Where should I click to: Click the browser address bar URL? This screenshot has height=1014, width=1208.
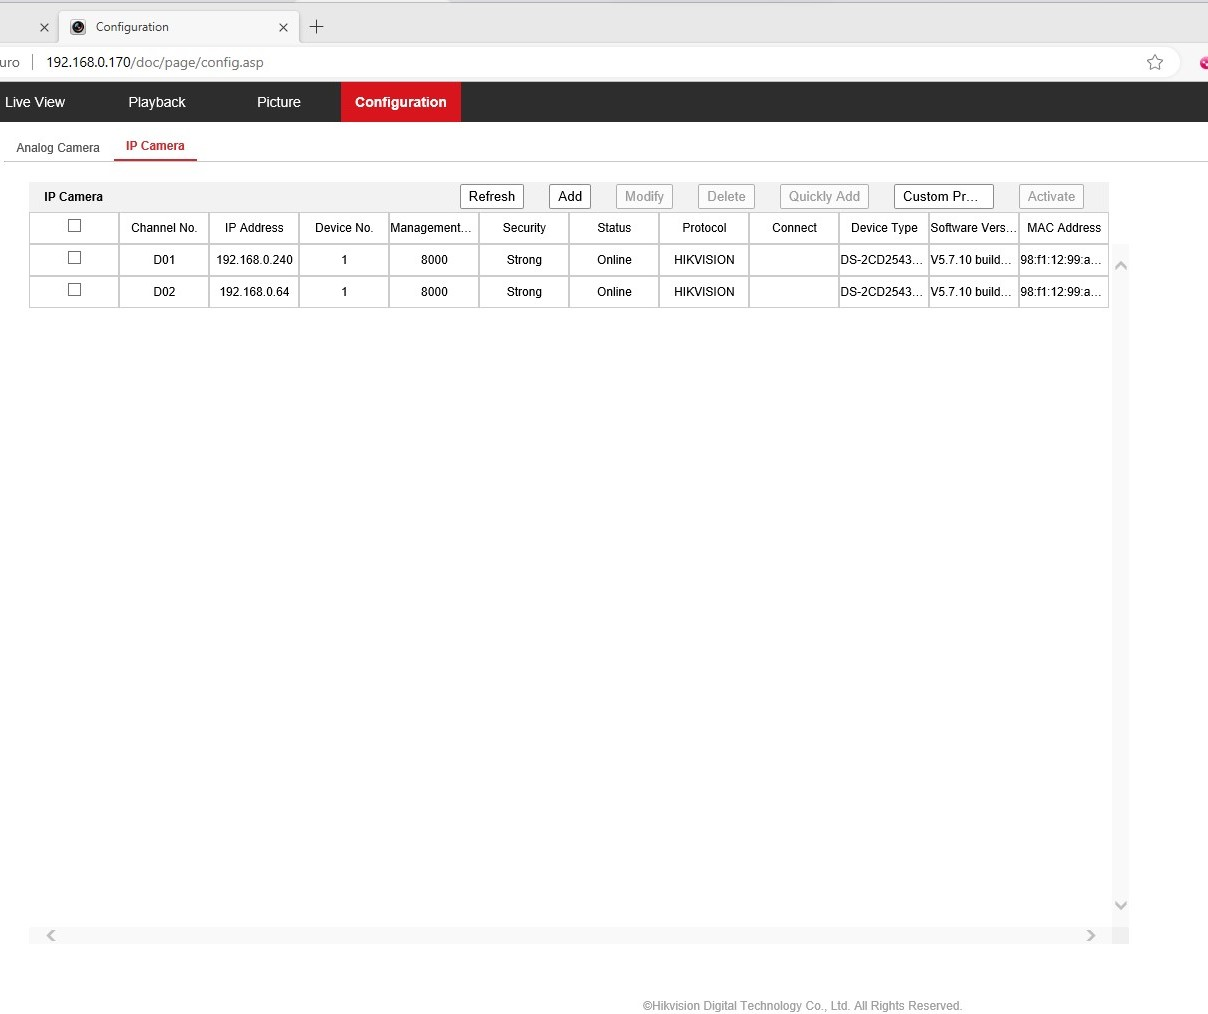tap(155, 62)
